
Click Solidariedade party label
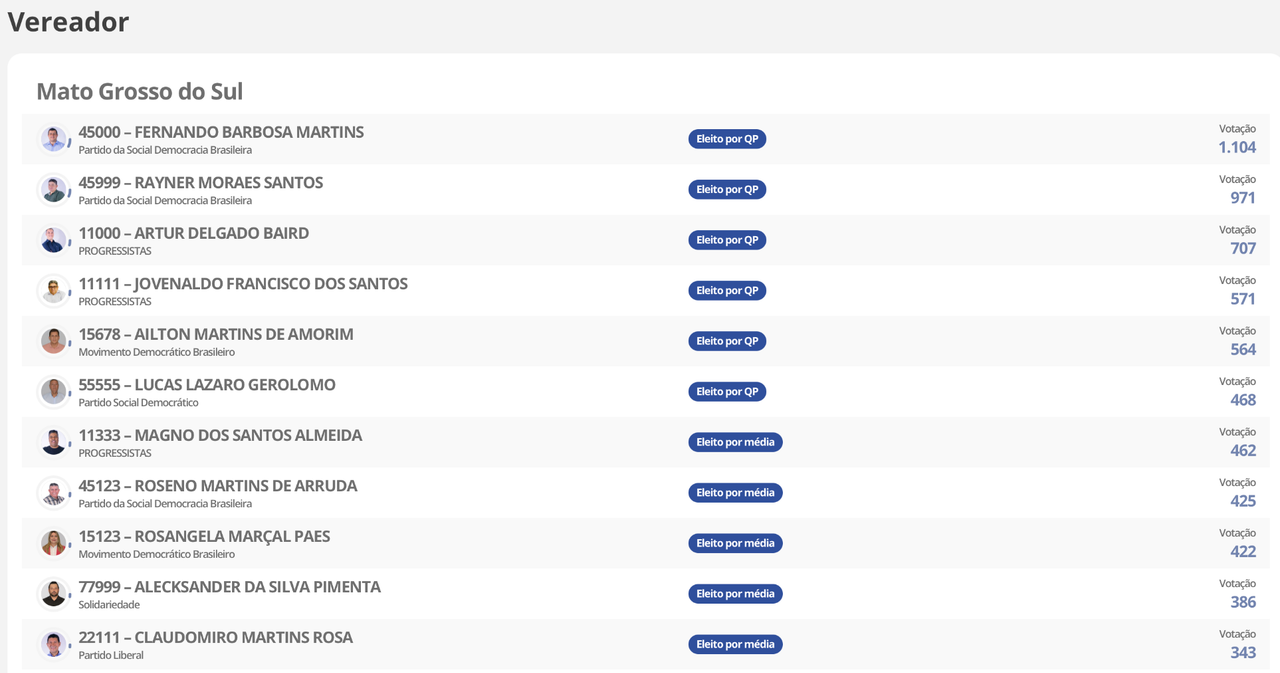tap(109, 605)
